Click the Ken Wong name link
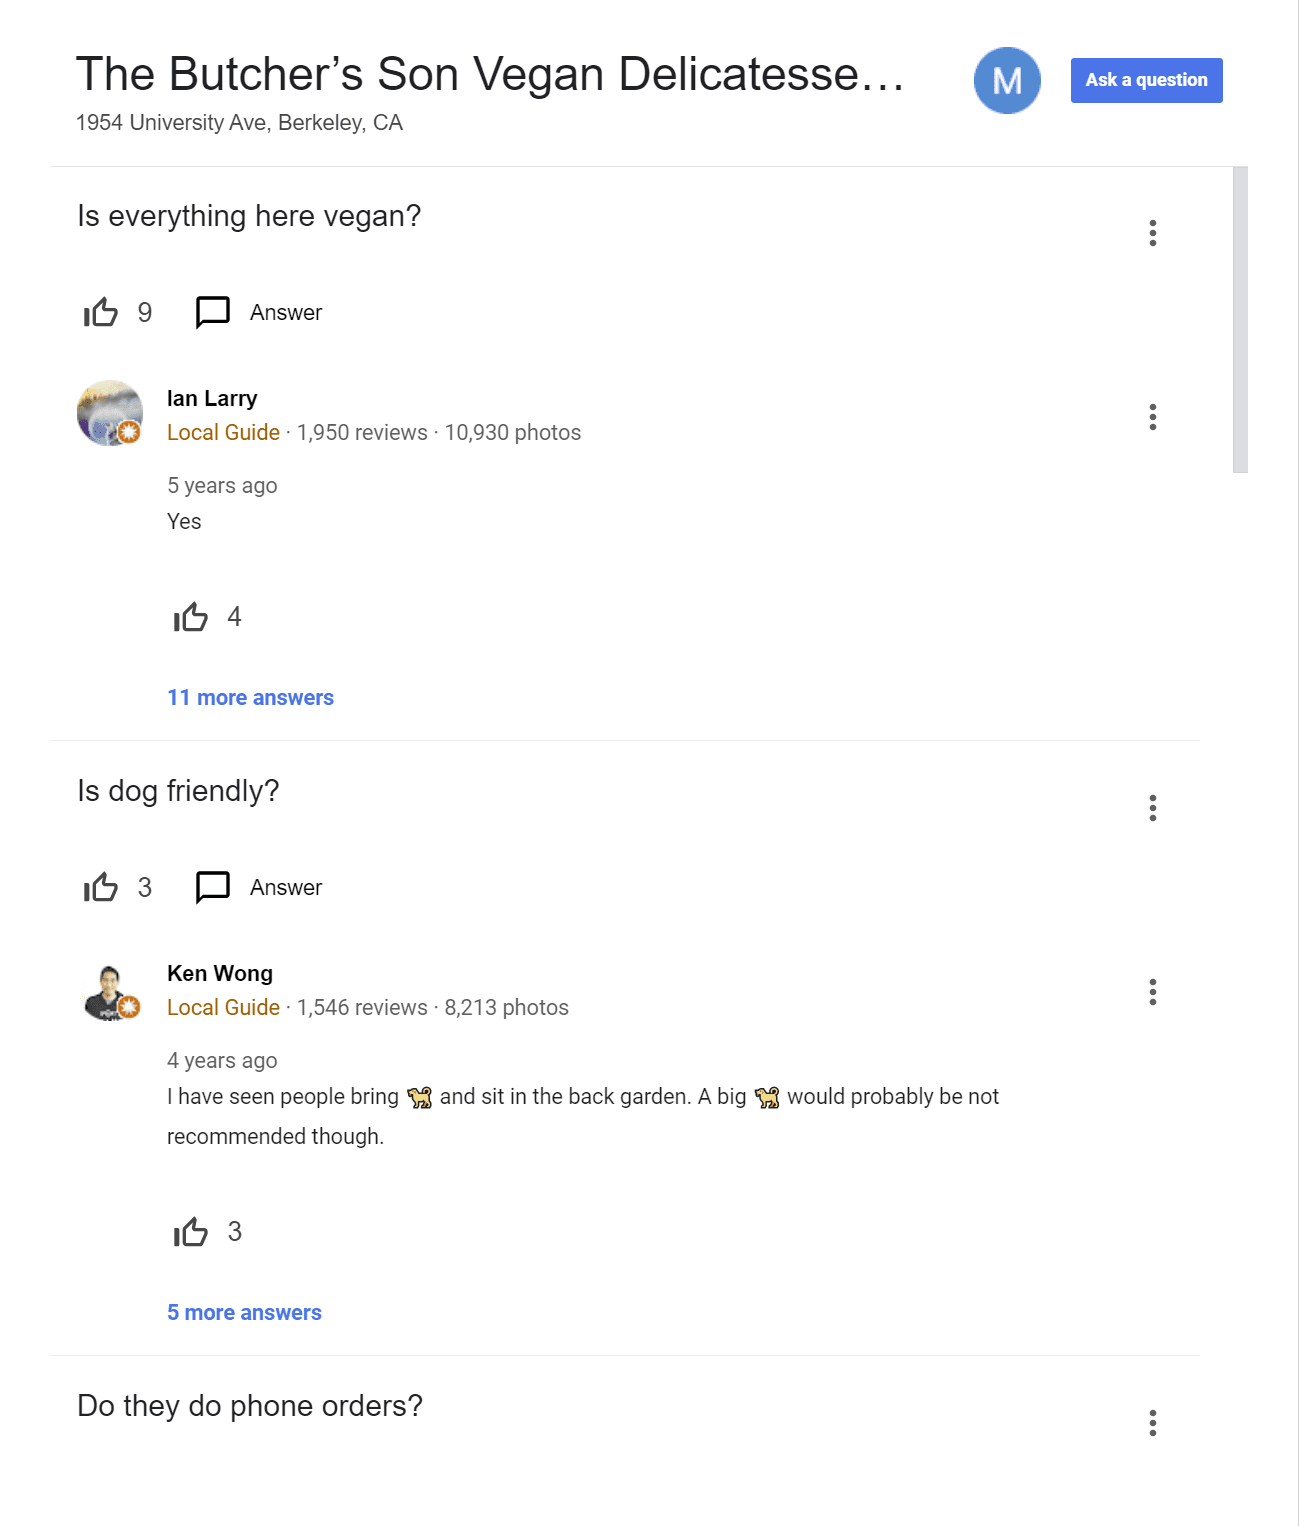 [220, 974]
